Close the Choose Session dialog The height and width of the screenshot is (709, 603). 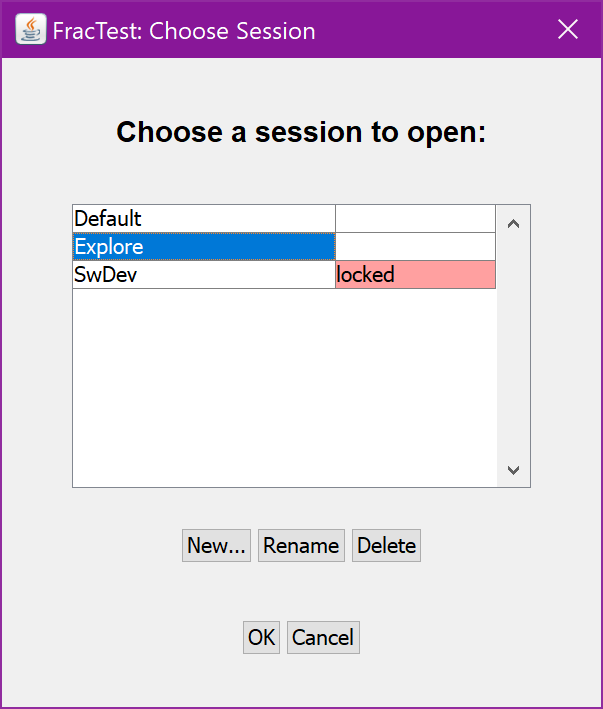pos(568,30)
